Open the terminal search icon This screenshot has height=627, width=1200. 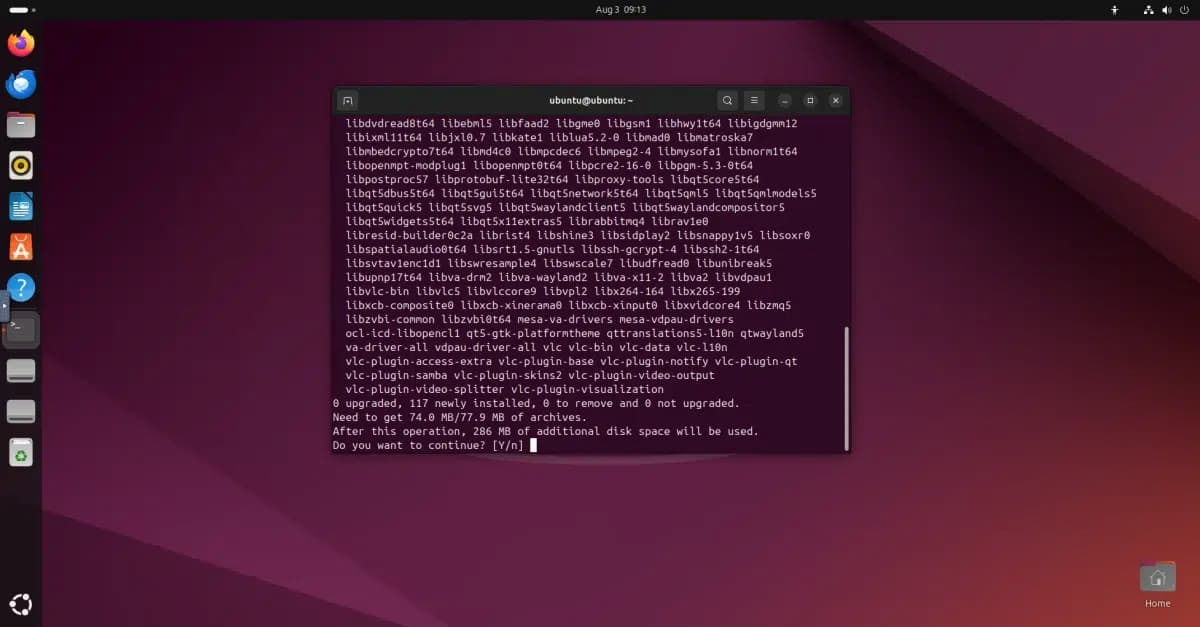[727, 100]
